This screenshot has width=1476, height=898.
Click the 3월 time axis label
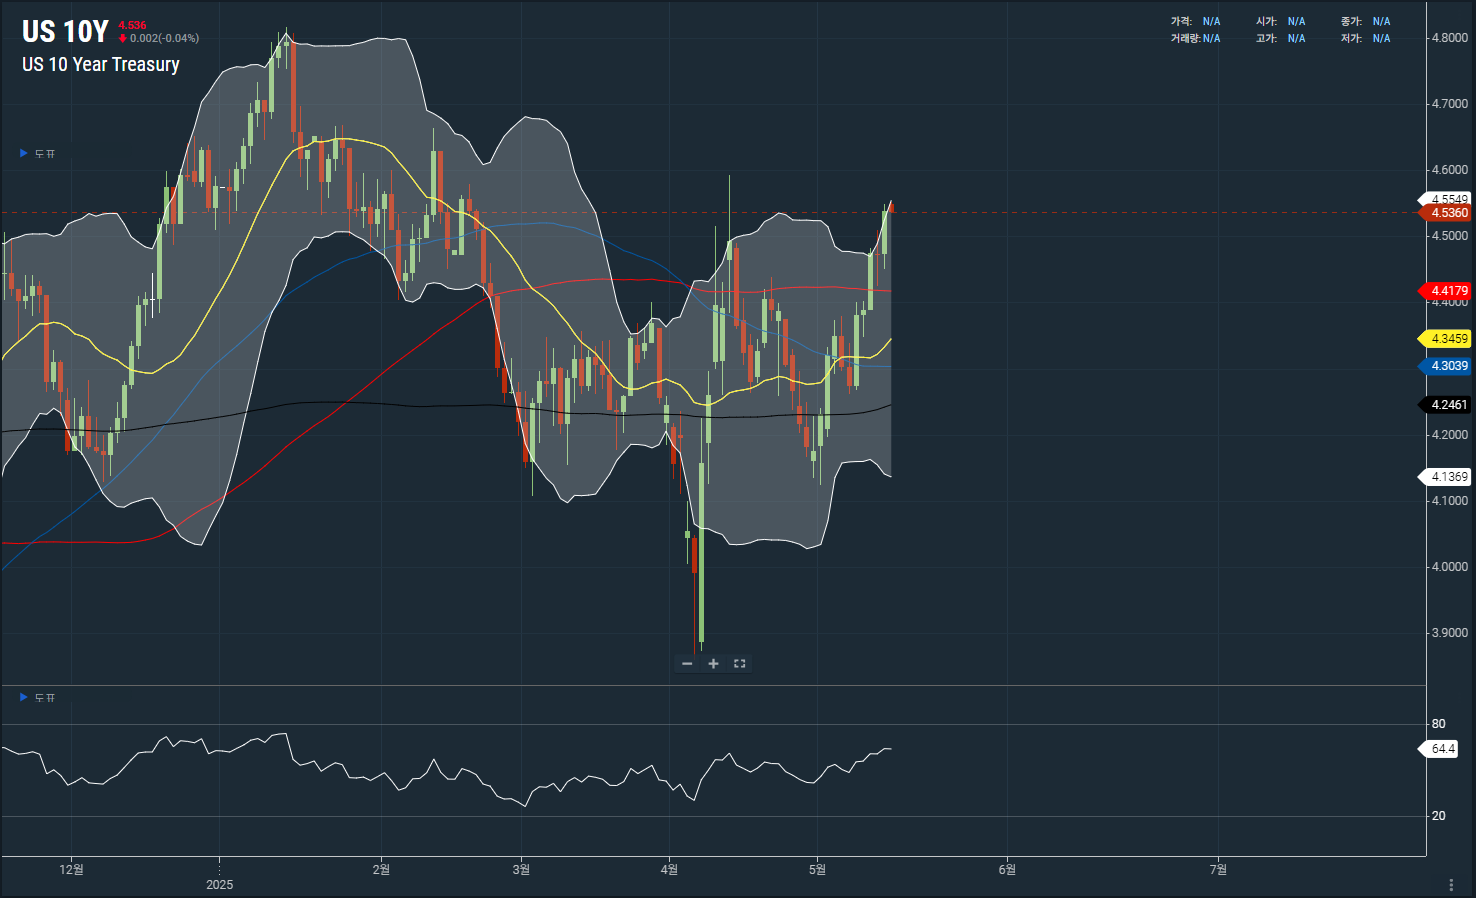tap(521, 869)
